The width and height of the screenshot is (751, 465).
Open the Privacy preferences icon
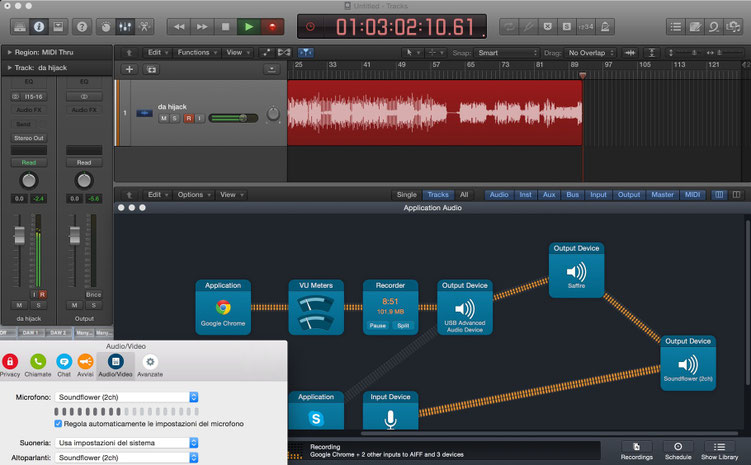tap(10, 365)
